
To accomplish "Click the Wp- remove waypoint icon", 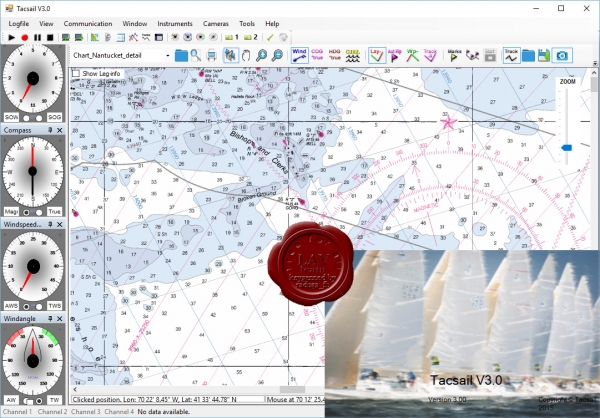I will click(412, 56).
